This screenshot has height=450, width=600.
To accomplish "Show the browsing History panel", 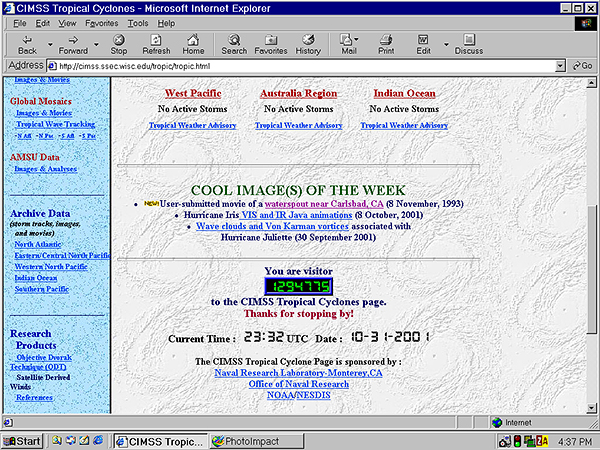I will point(308,42).
